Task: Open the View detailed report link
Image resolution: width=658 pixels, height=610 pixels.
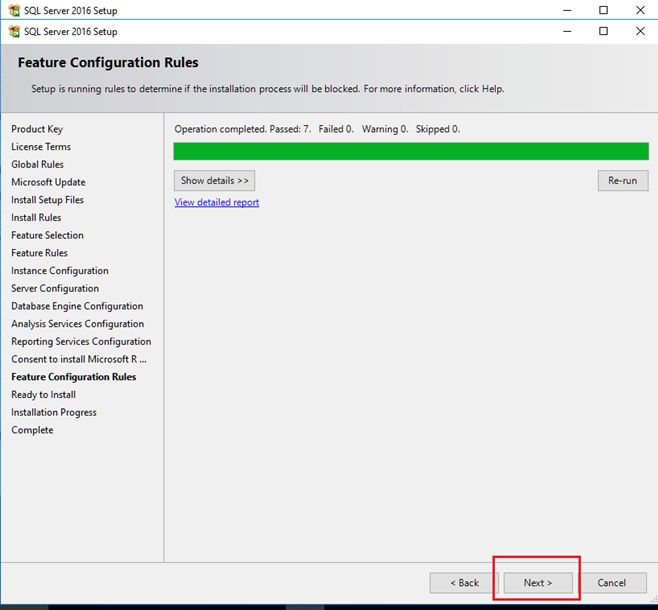Action: tap(216, 202)
